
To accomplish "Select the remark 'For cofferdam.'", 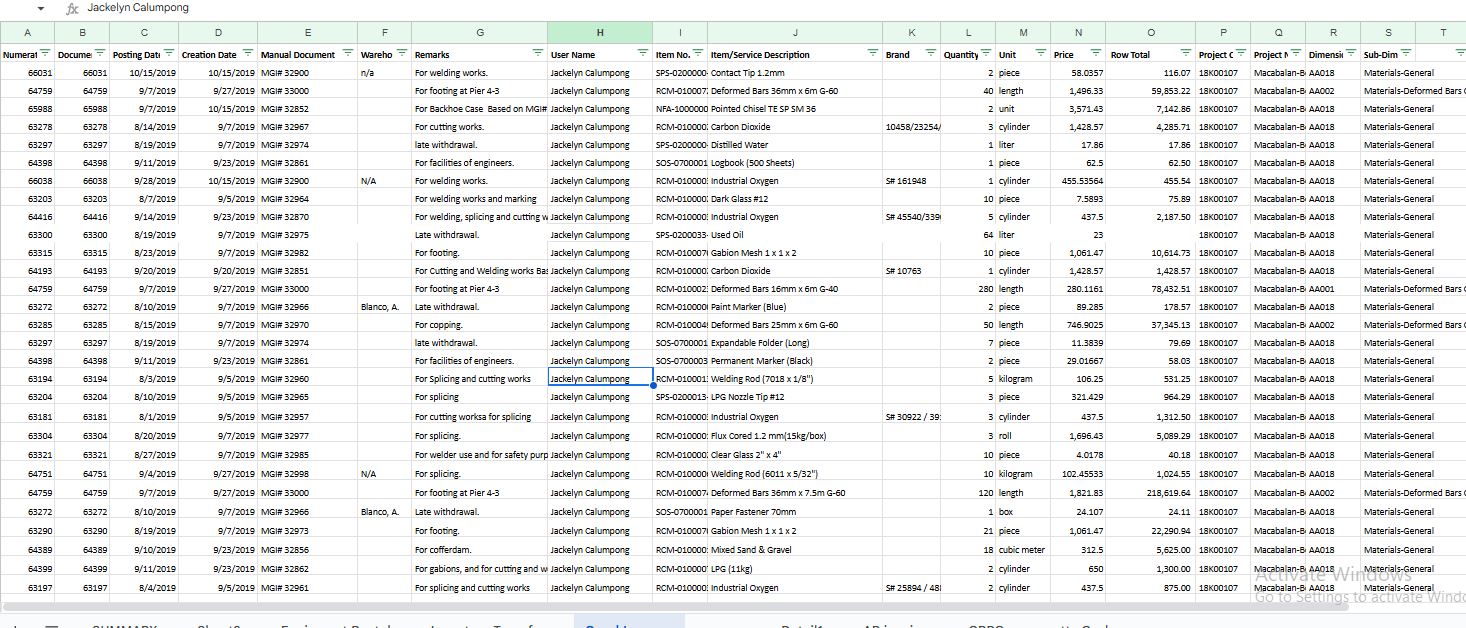I will (x=480, y=550).
